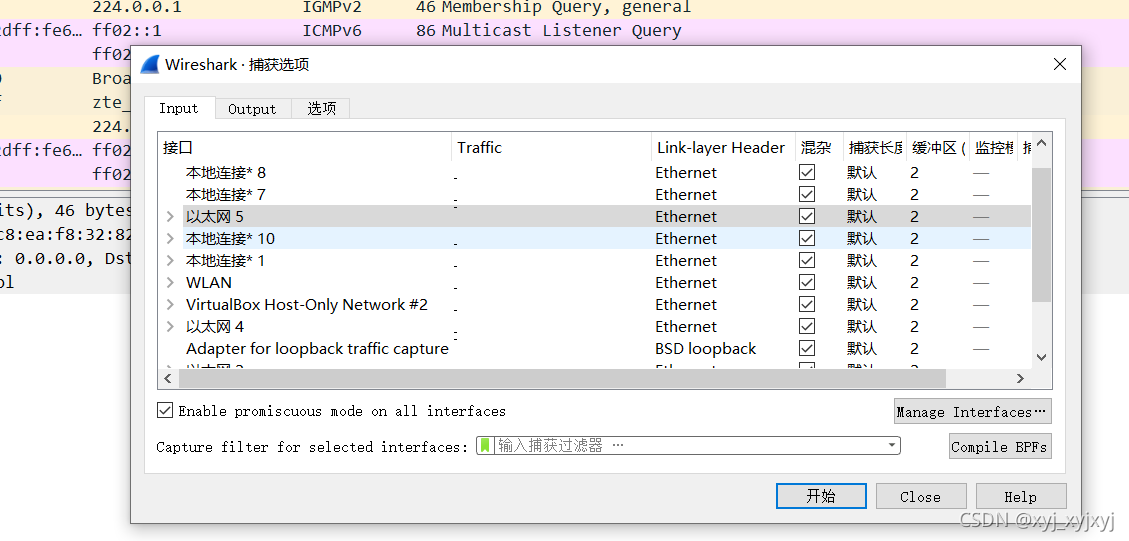The width and height of the screenshot is (1129, 541).
Task: Click horizontal scrollbar right arrow
Action: point(1020,378)
